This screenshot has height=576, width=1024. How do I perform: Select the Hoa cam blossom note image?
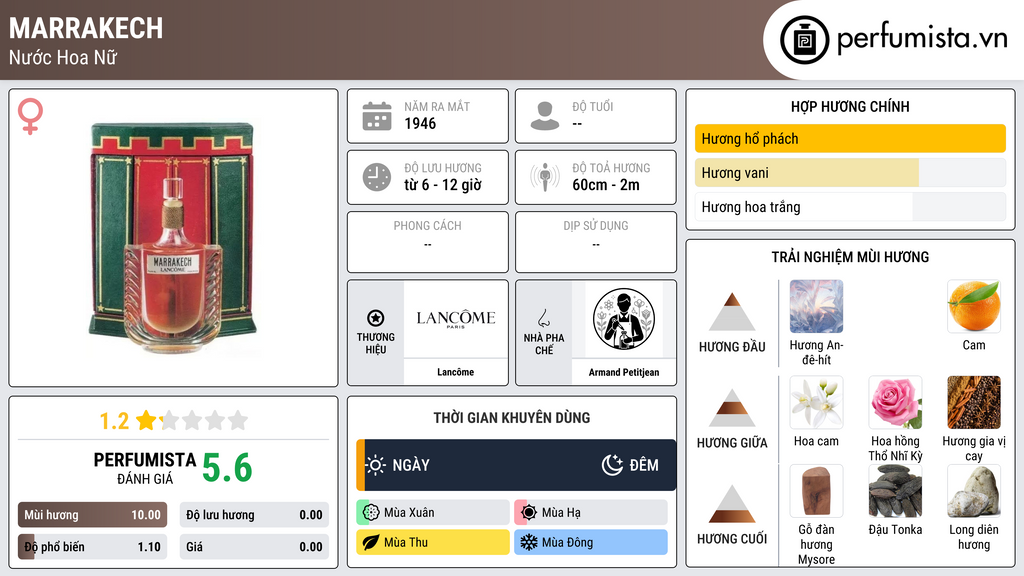(x=816, y=403)
